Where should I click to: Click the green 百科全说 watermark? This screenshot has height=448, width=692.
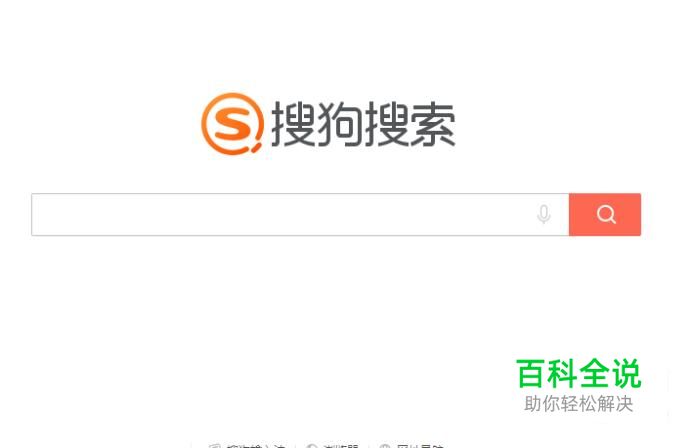coord(579,373)
